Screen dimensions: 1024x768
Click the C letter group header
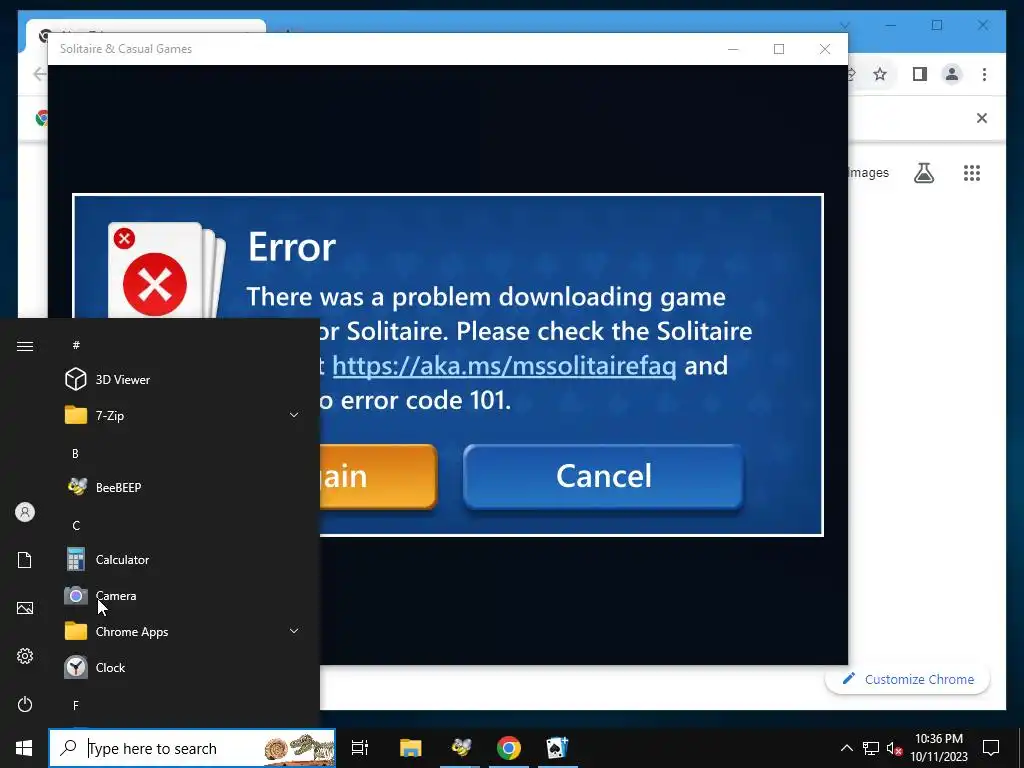pyautogui.click(x=76, y=525)
